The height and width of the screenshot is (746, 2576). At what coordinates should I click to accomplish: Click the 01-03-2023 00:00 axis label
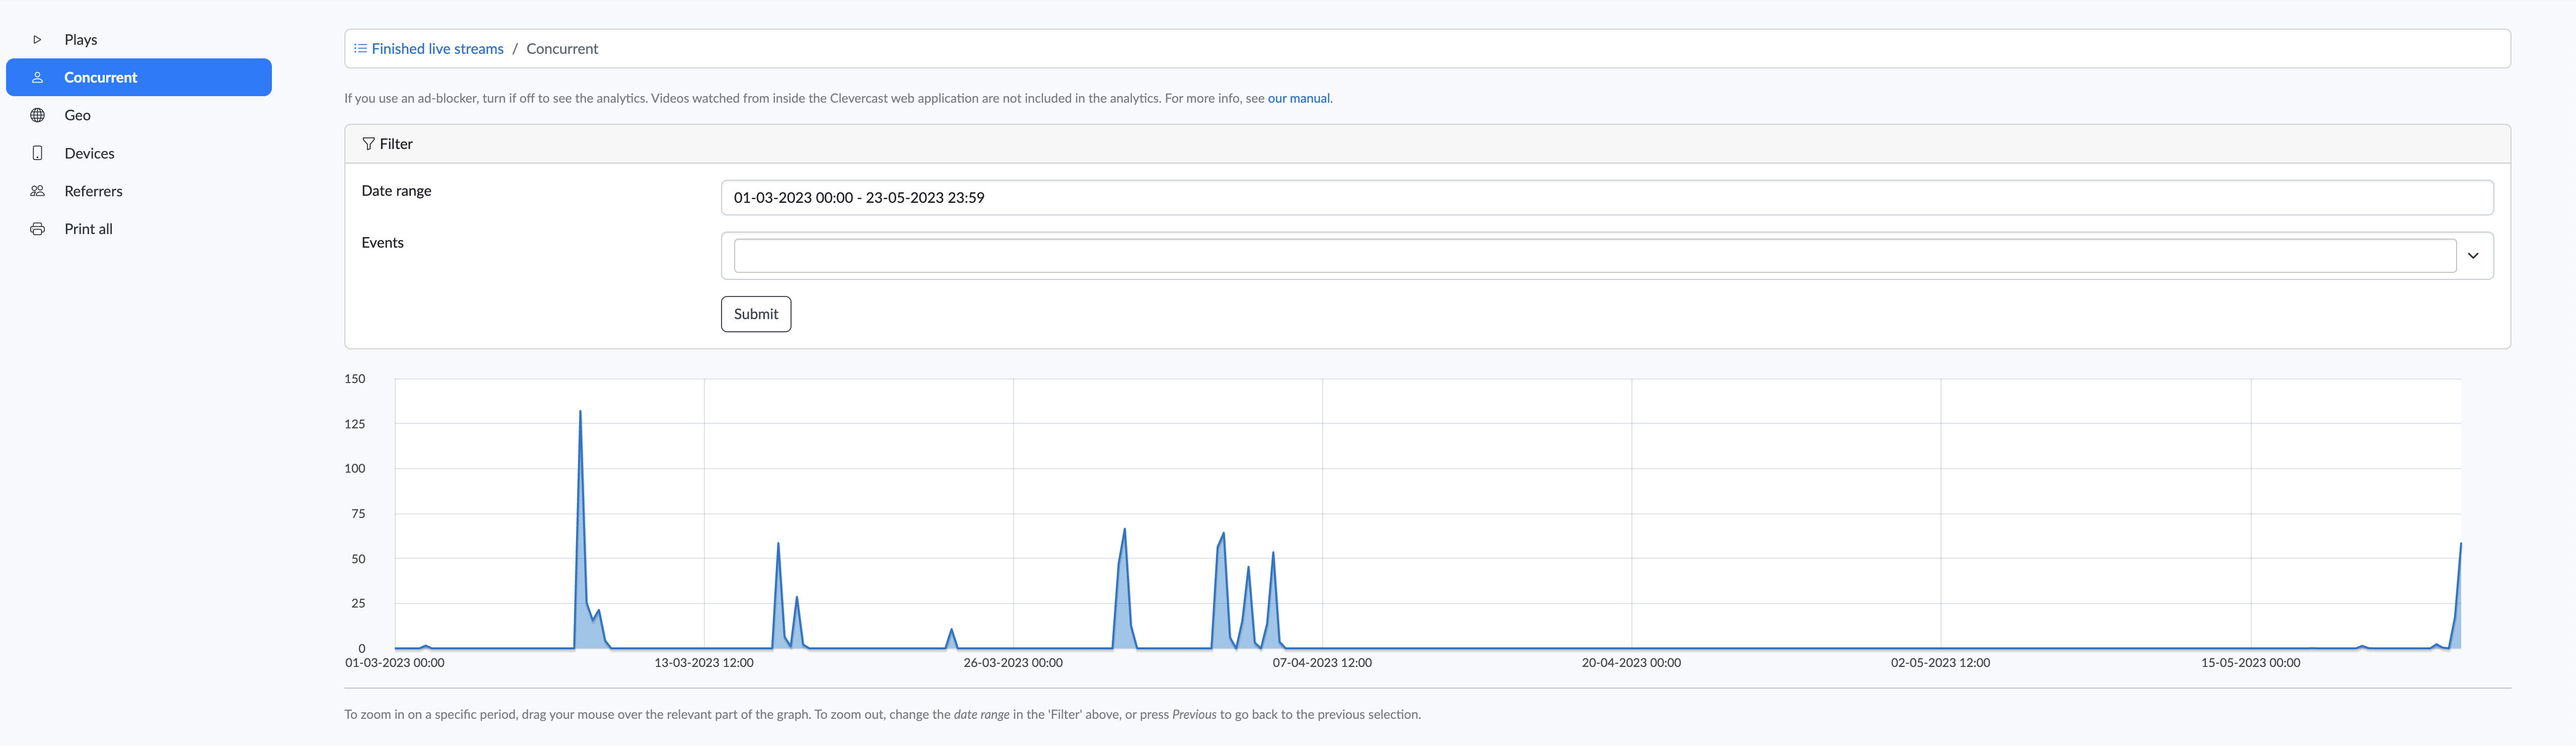(x=395, y=664)
